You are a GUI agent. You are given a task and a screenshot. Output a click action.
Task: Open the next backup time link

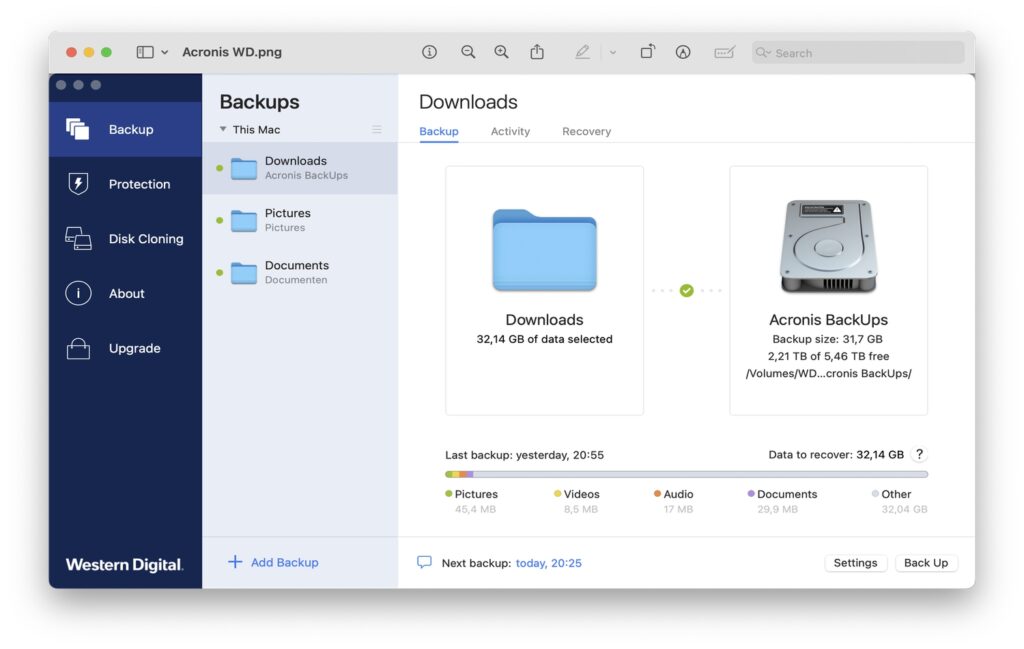(549, 563)
